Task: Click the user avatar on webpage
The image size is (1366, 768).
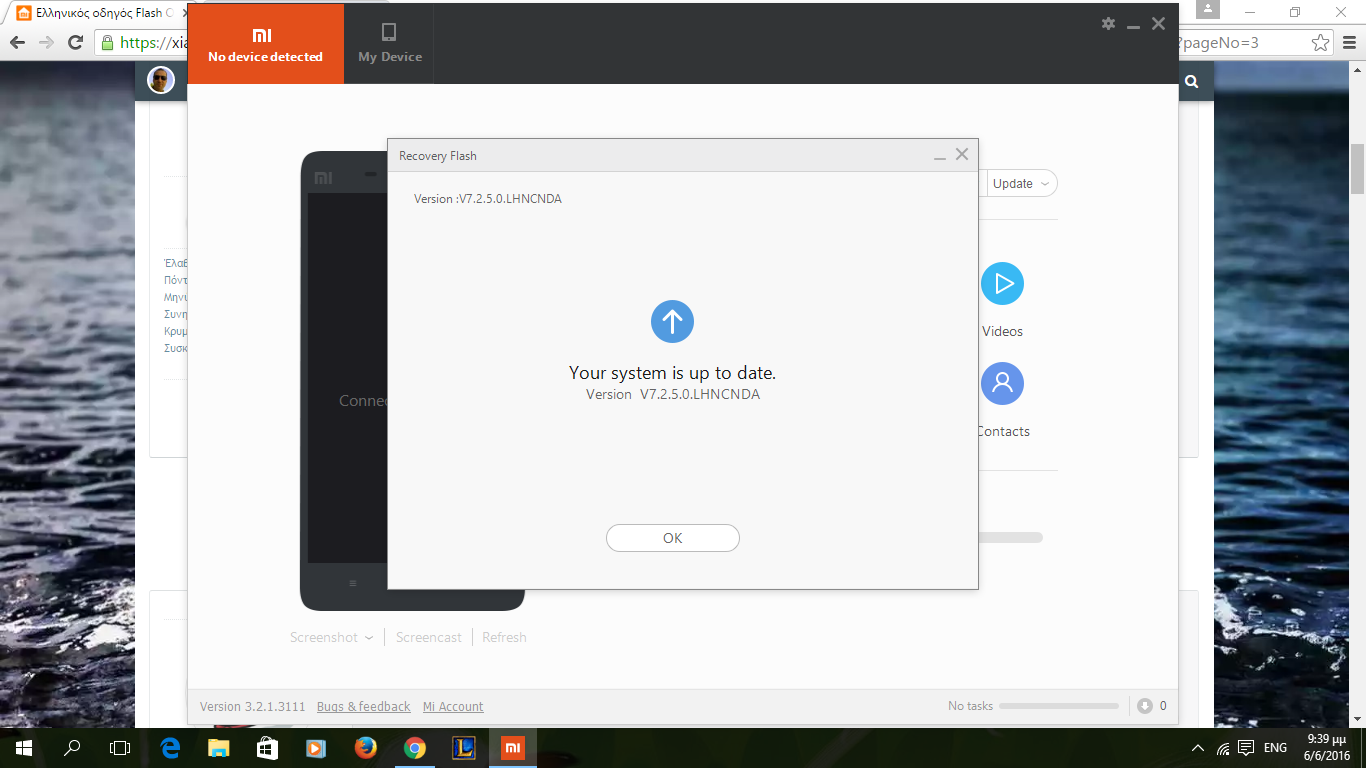Action: 161,81
